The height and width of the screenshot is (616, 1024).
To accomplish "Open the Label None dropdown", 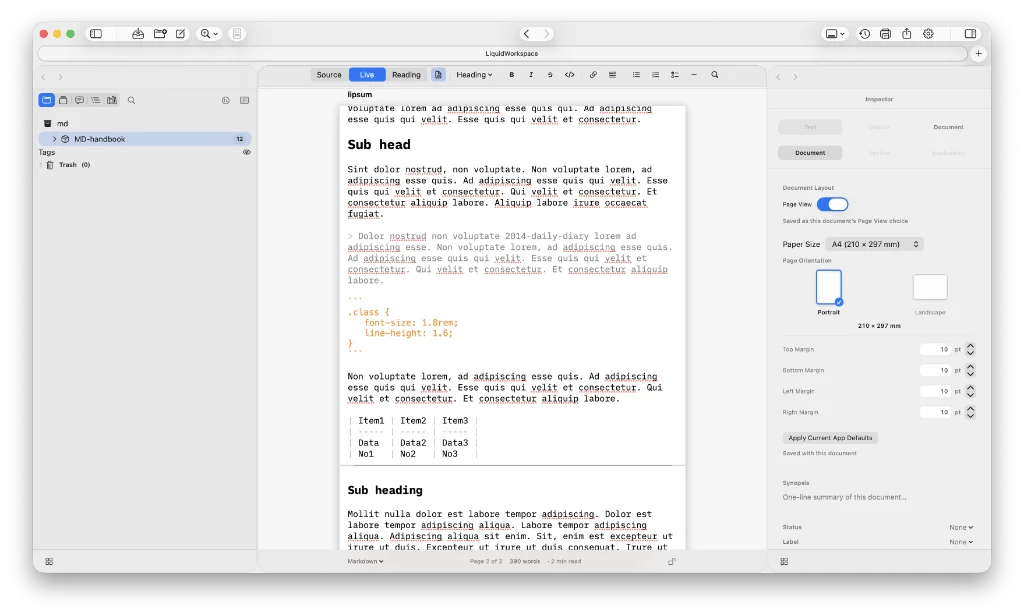I will click(x=961, y=542).
